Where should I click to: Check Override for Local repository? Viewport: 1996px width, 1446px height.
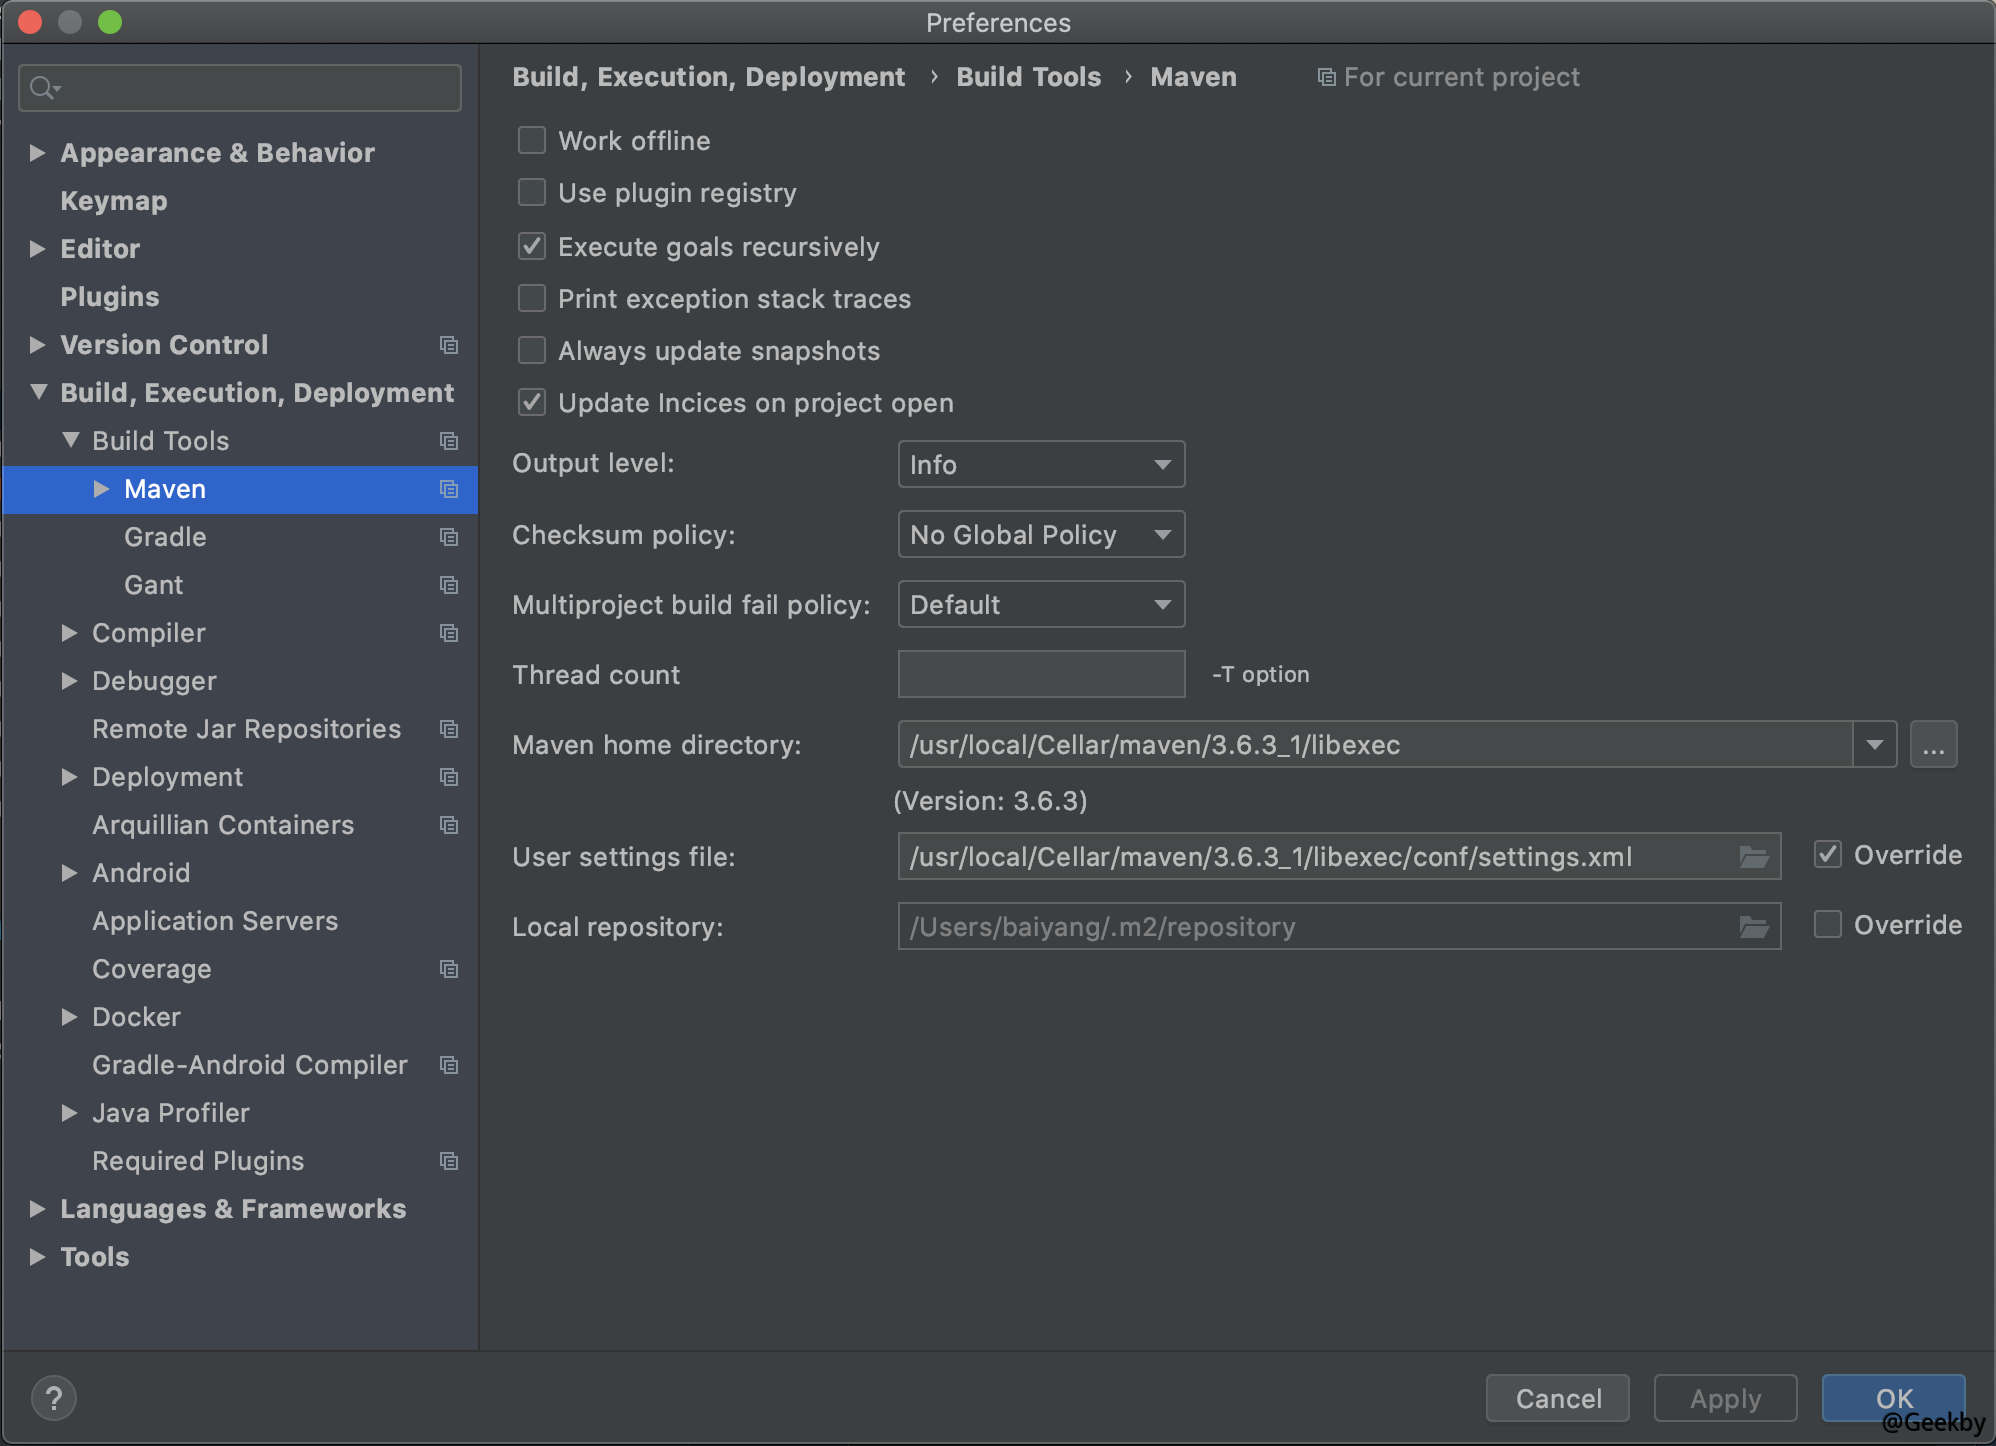coord(1827,925)
